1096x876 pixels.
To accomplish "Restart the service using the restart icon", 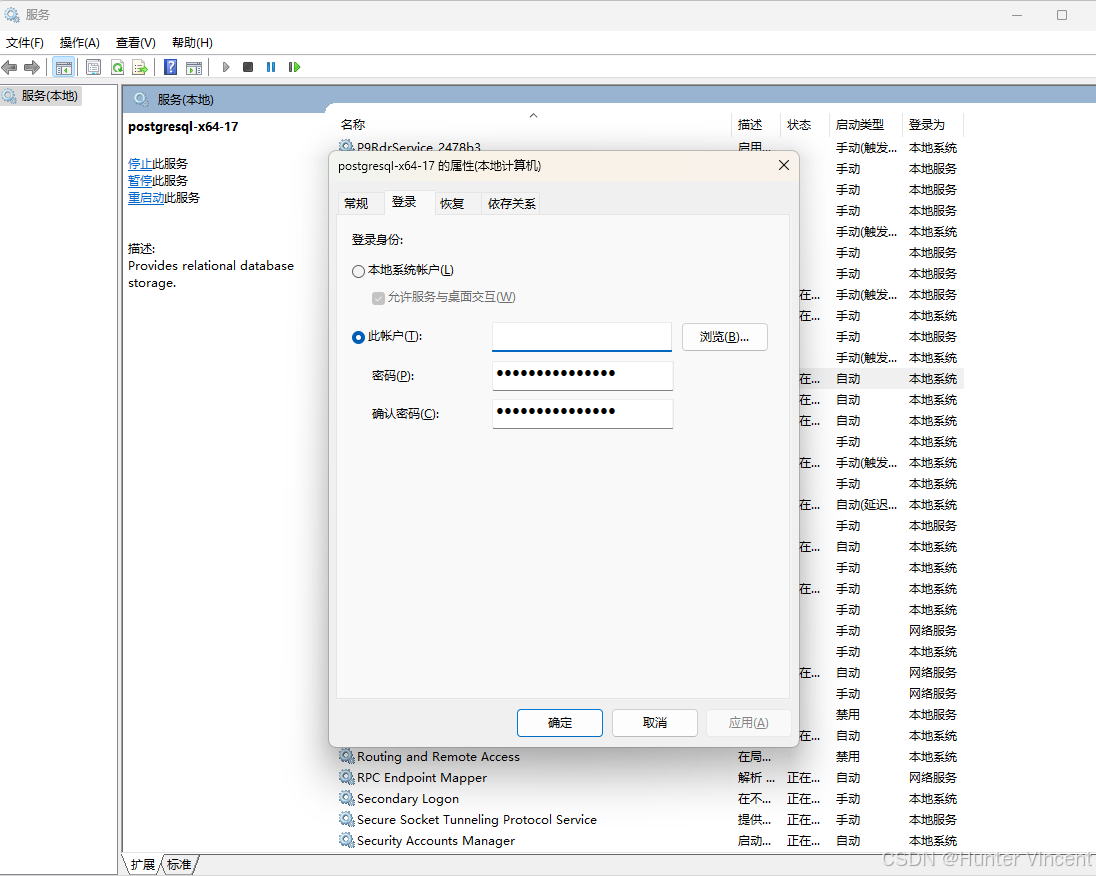I will [x=294, y=67].
